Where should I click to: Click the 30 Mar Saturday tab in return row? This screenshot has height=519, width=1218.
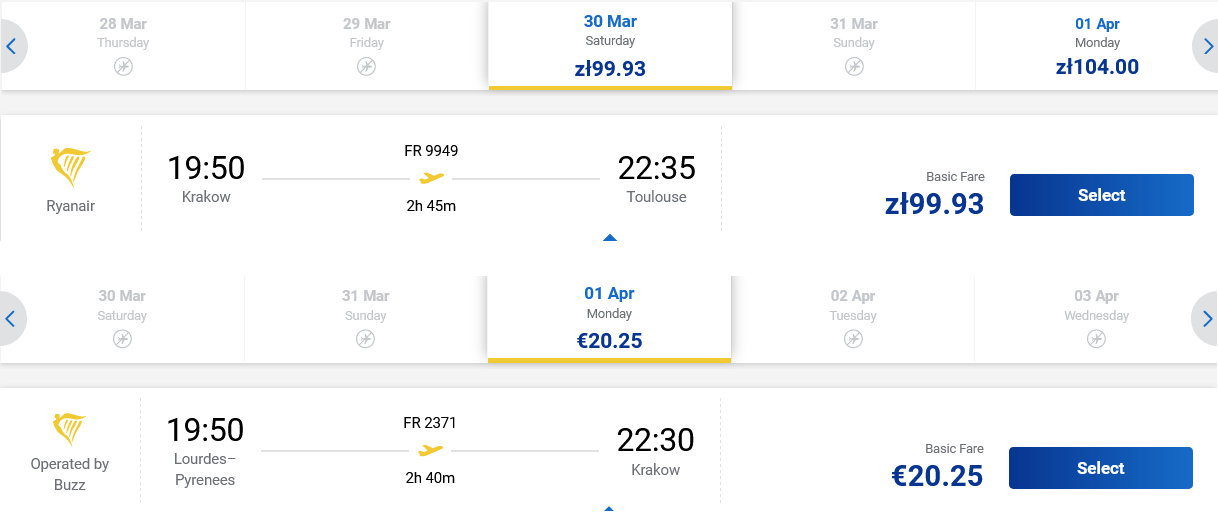pyautogui.click(x=122, y=319)
